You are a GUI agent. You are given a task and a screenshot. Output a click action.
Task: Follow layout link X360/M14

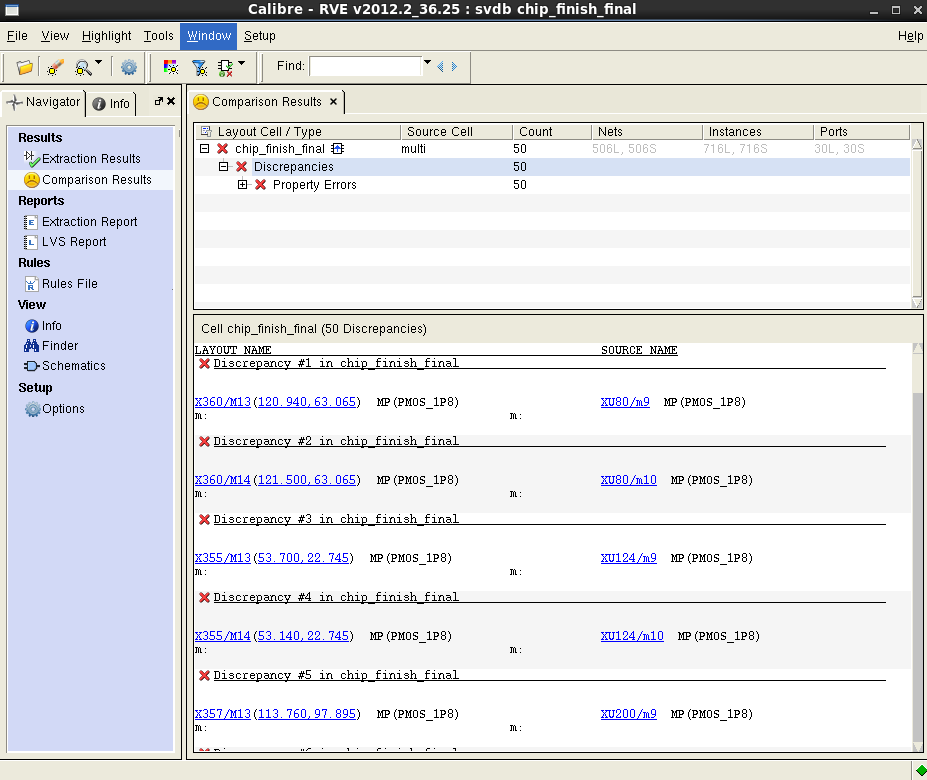(x=223, y=480)
